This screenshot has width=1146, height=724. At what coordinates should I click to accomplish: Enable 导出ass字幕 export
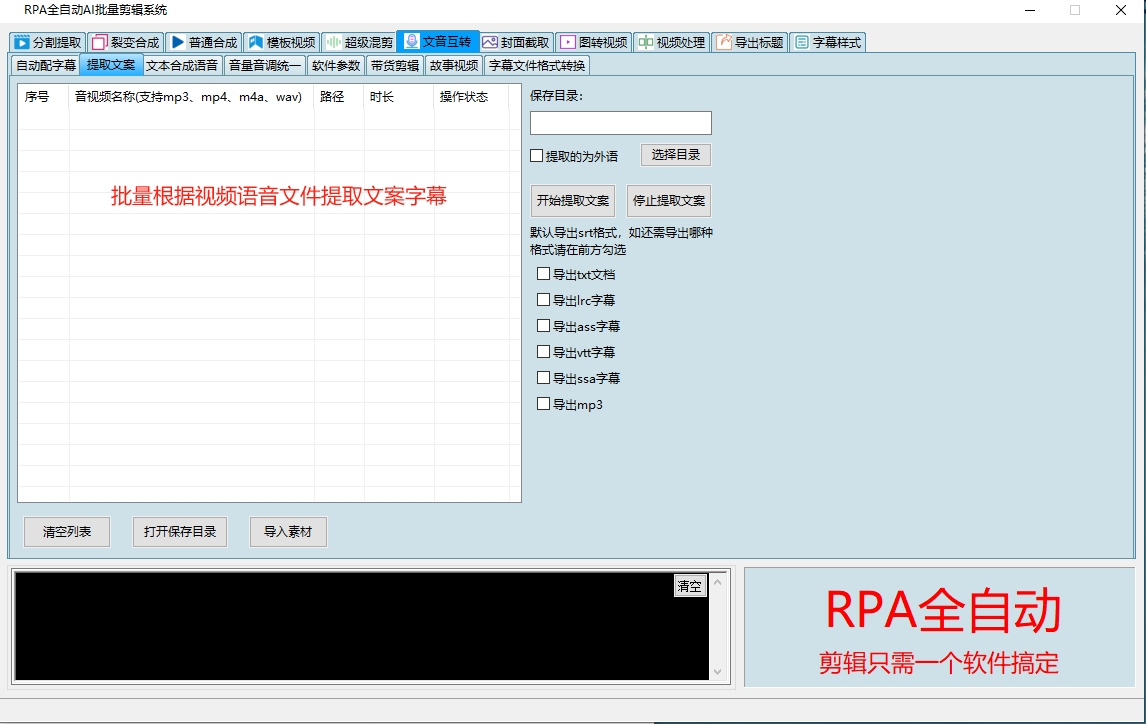coord(544,326)
